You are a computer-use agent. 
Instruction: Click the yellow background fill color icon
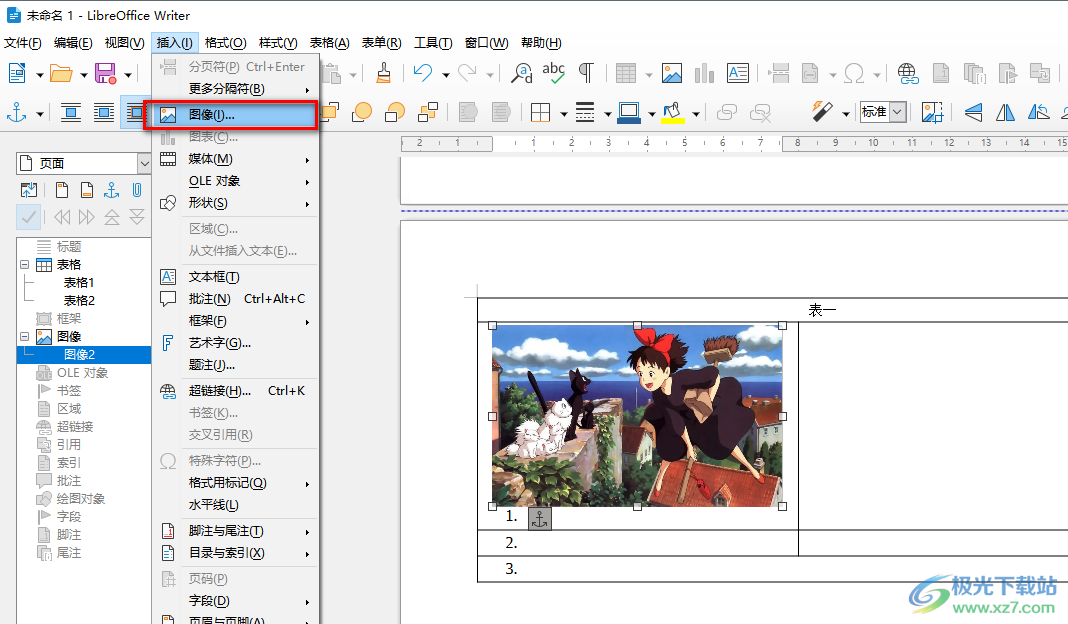tap(673, 112)
